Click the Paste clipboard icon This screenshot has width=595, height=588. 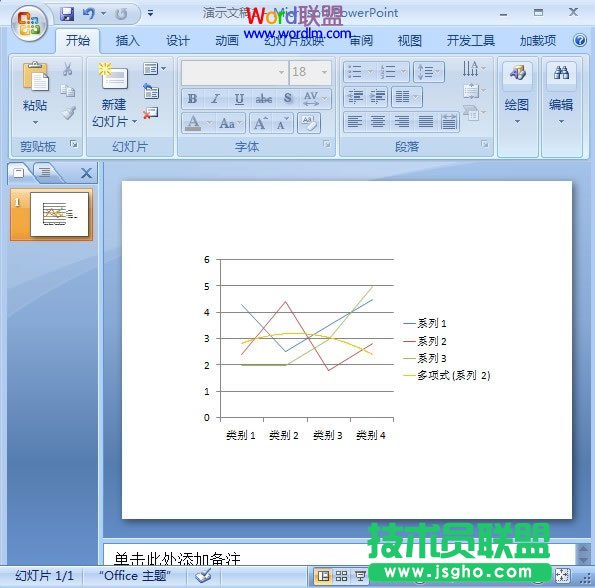35,76
